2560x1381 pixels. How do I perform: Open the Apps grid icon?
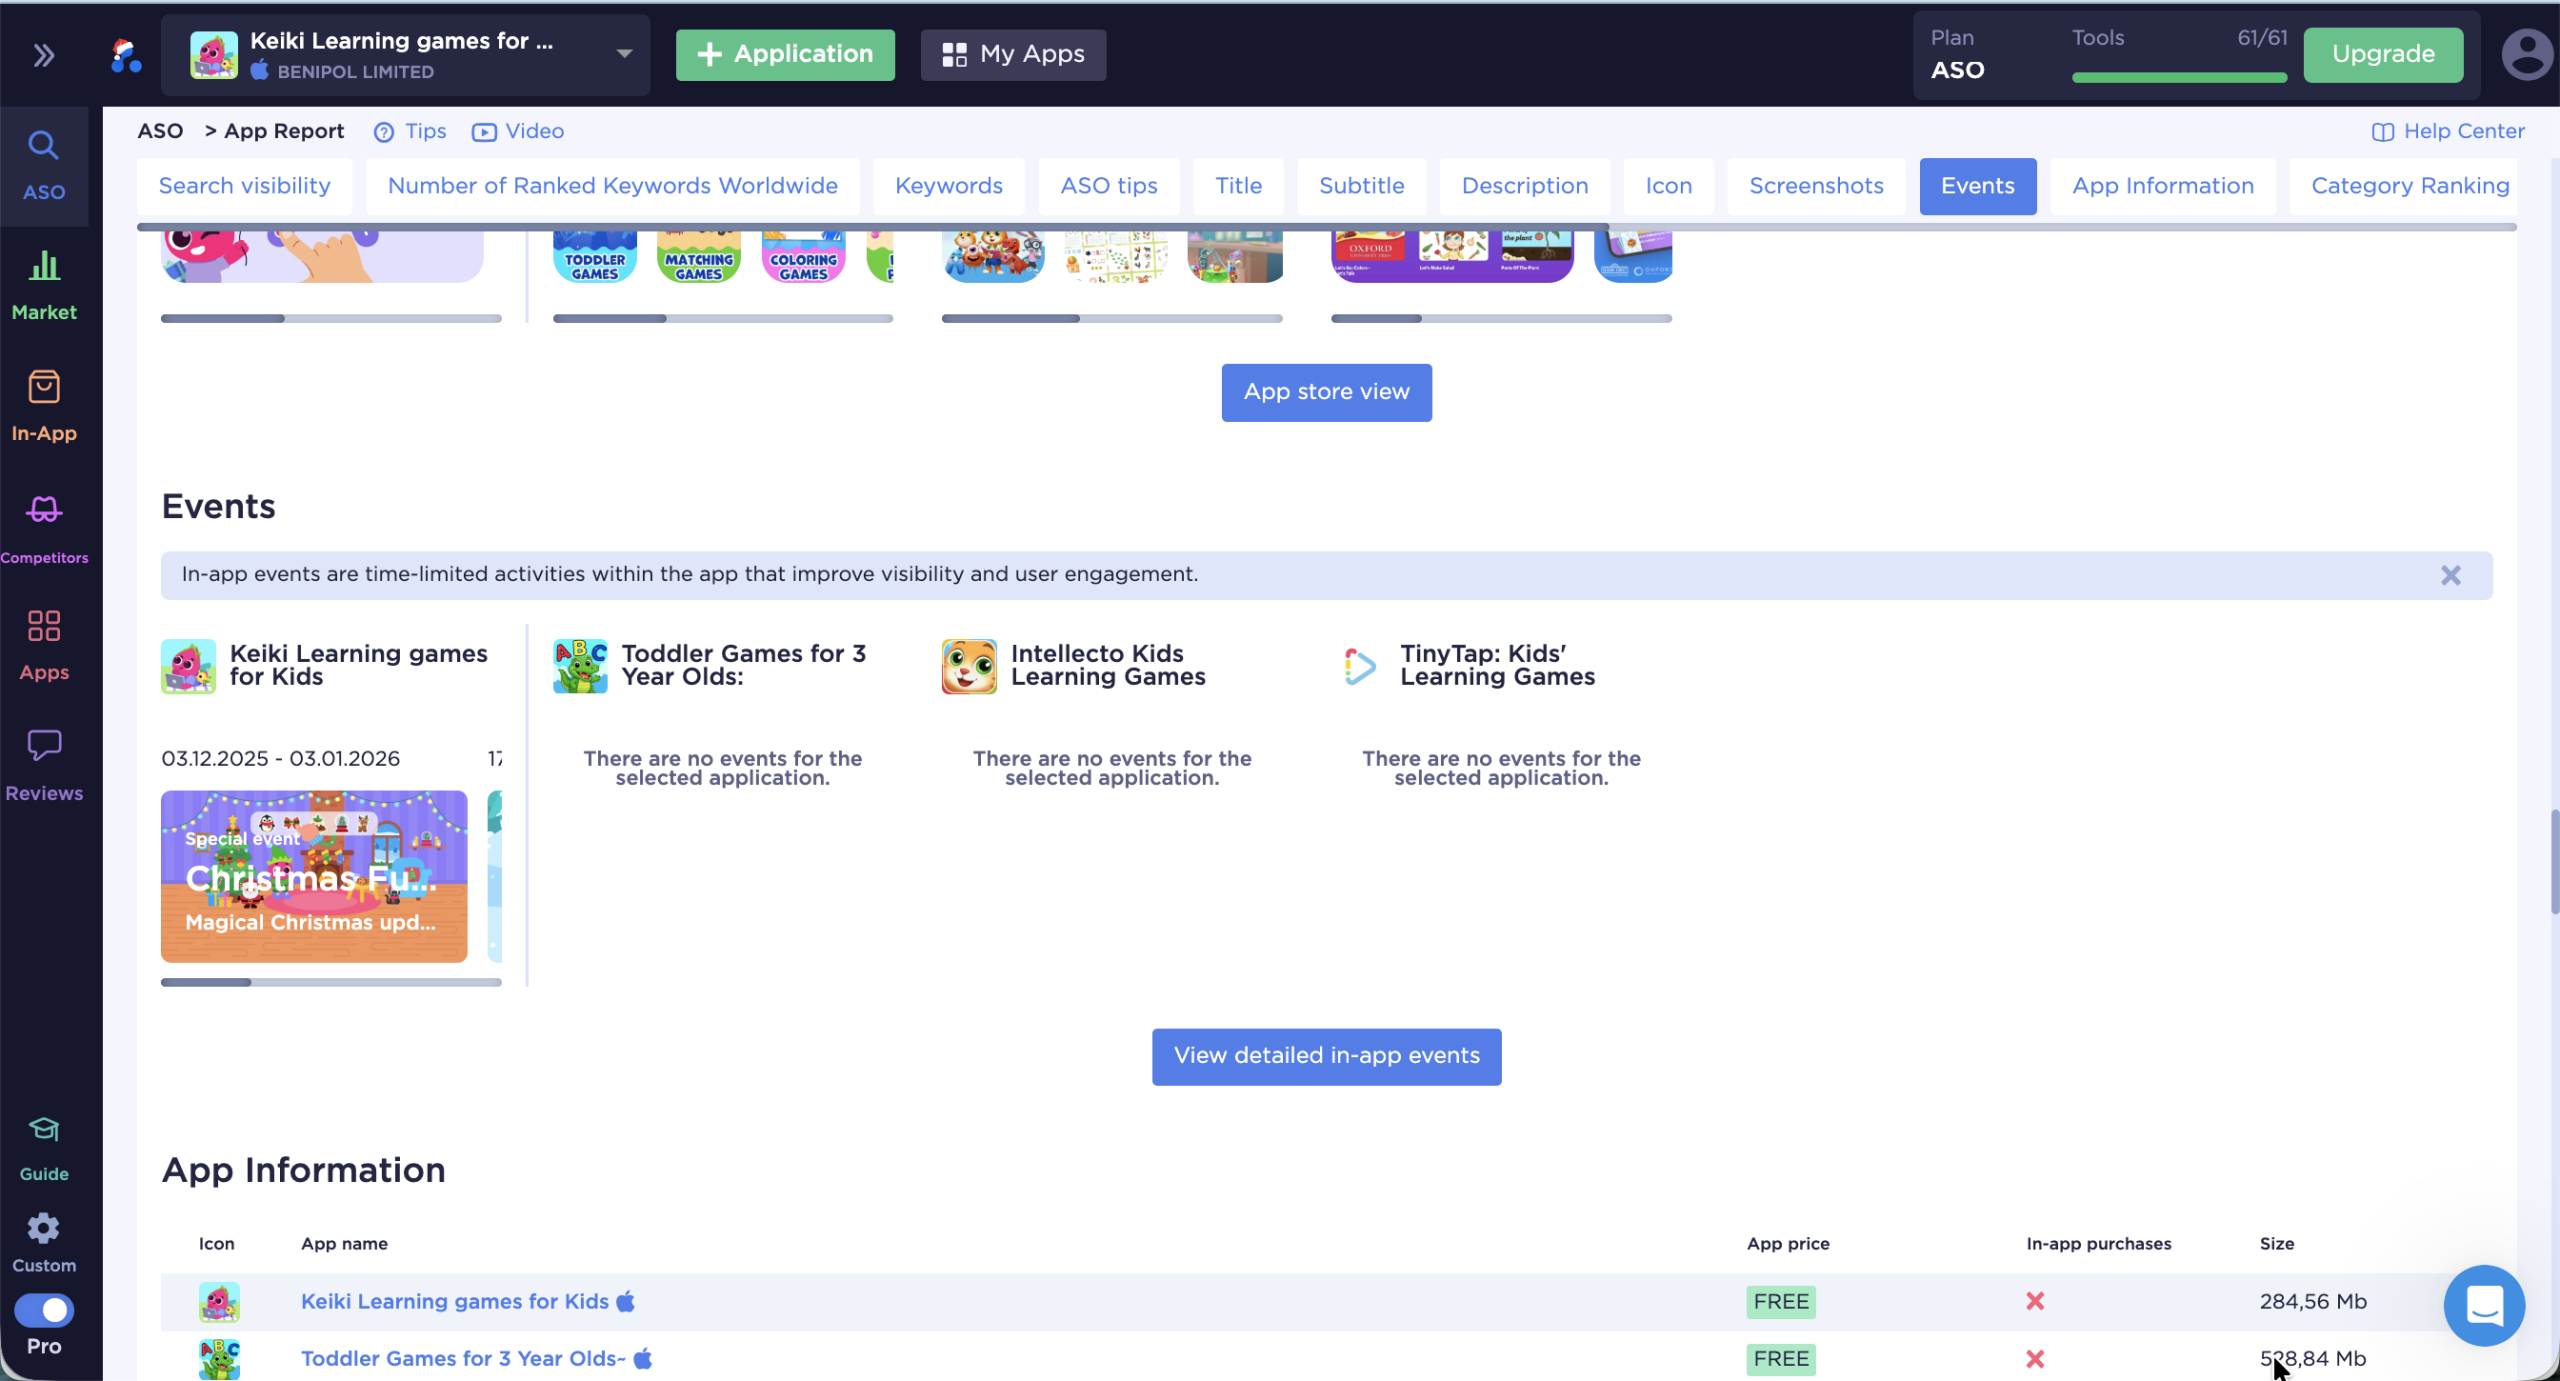(44, 627)
